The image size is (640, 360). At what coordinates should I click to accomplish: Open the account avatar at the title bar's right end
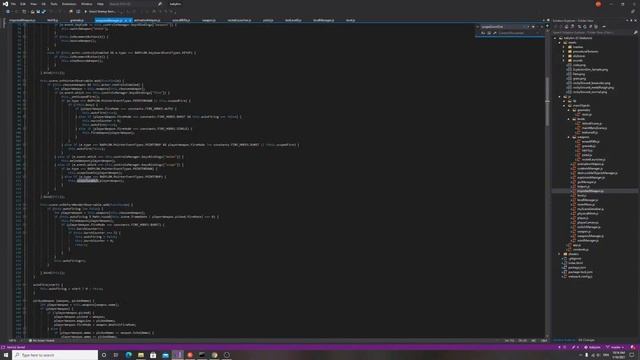[x=598, y=4]
